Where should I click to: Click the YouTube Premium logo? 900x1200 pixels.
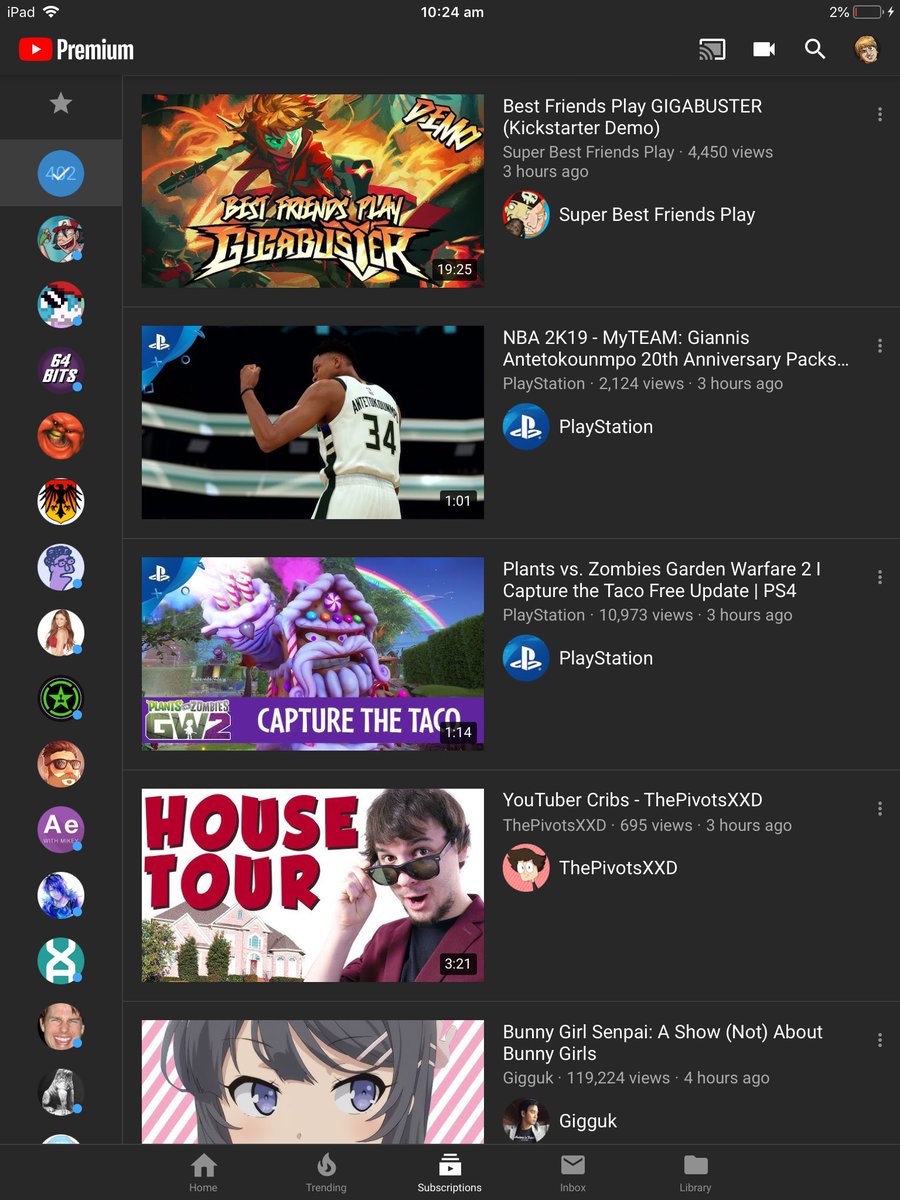coord(76,49)
